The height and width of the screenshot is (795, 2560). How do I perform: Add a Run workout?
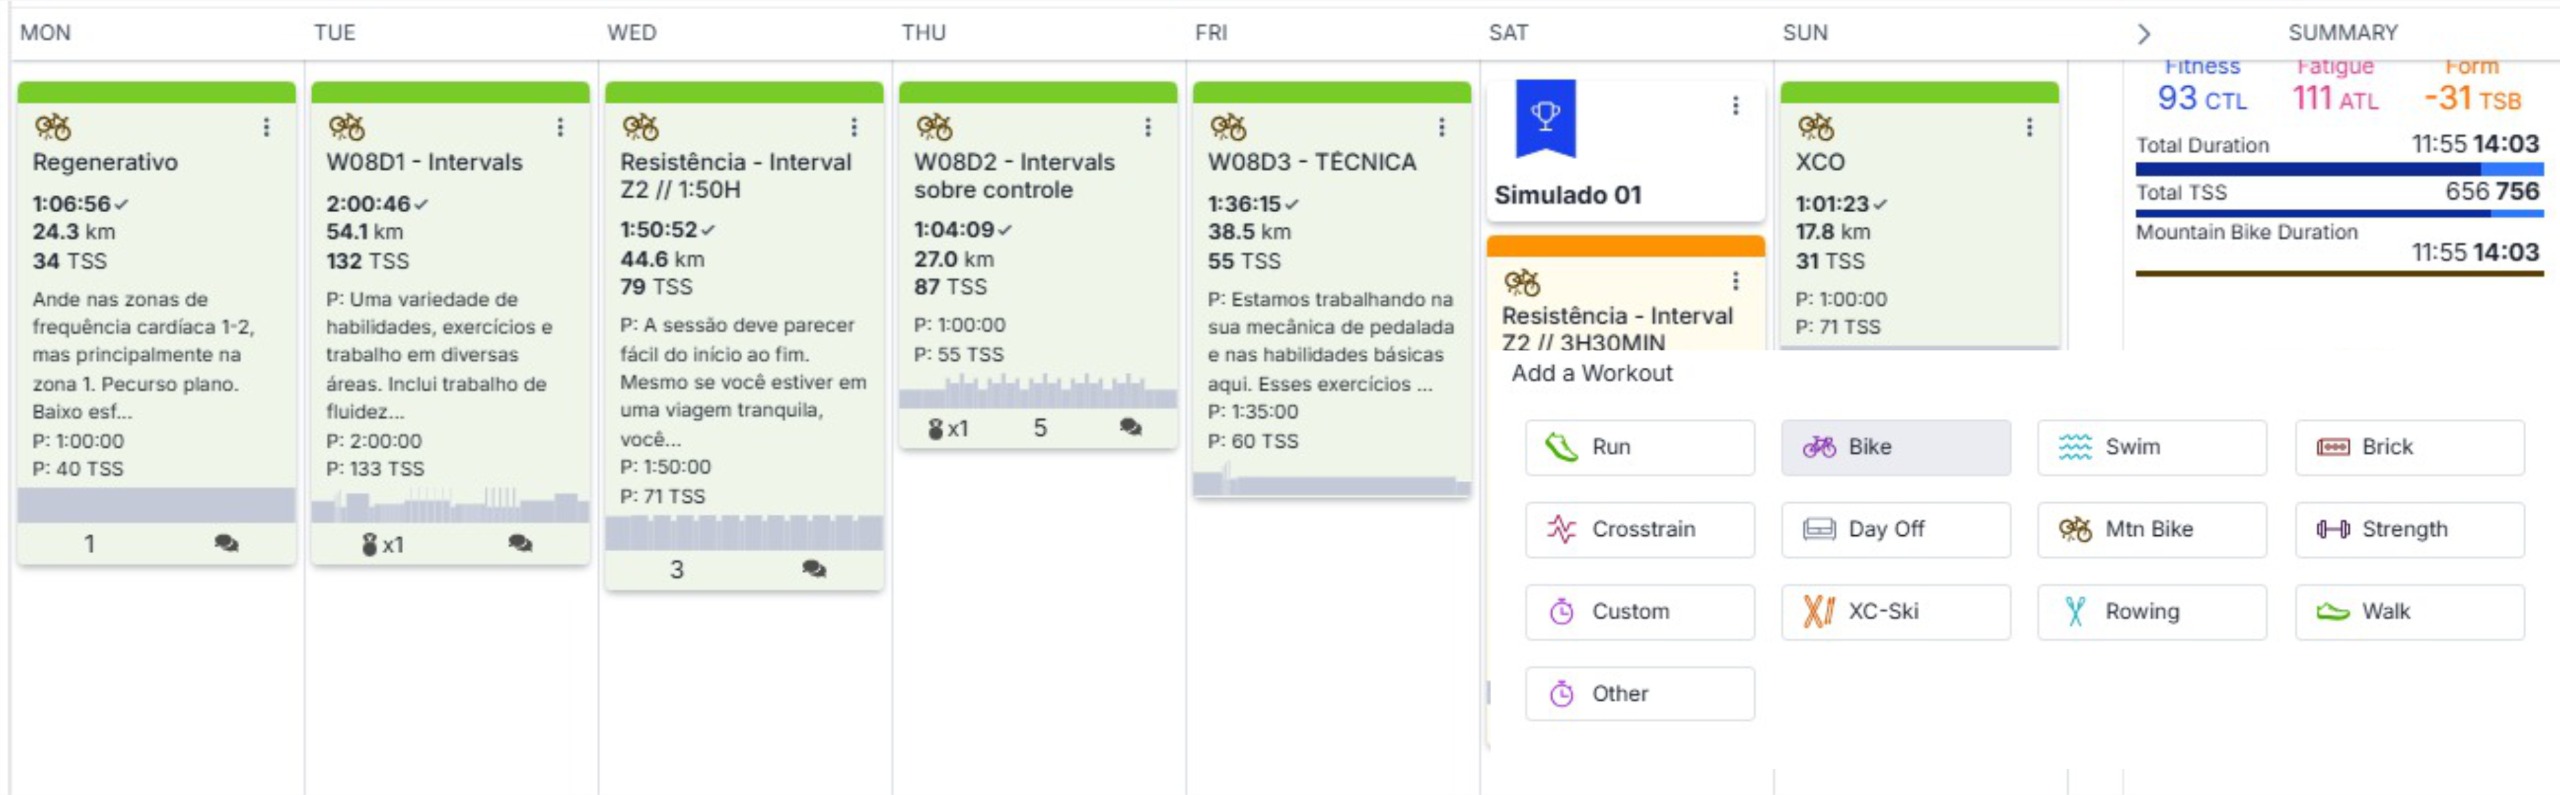click(1639, 447)
